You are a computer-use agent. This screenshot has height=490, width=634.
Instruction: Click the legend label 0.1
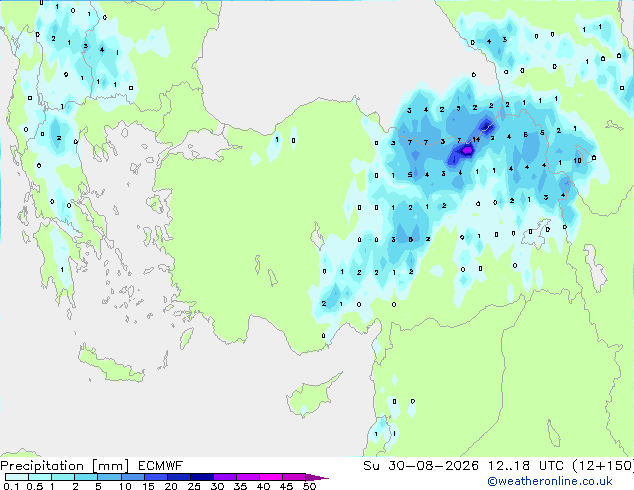click(x=11, y=486)
